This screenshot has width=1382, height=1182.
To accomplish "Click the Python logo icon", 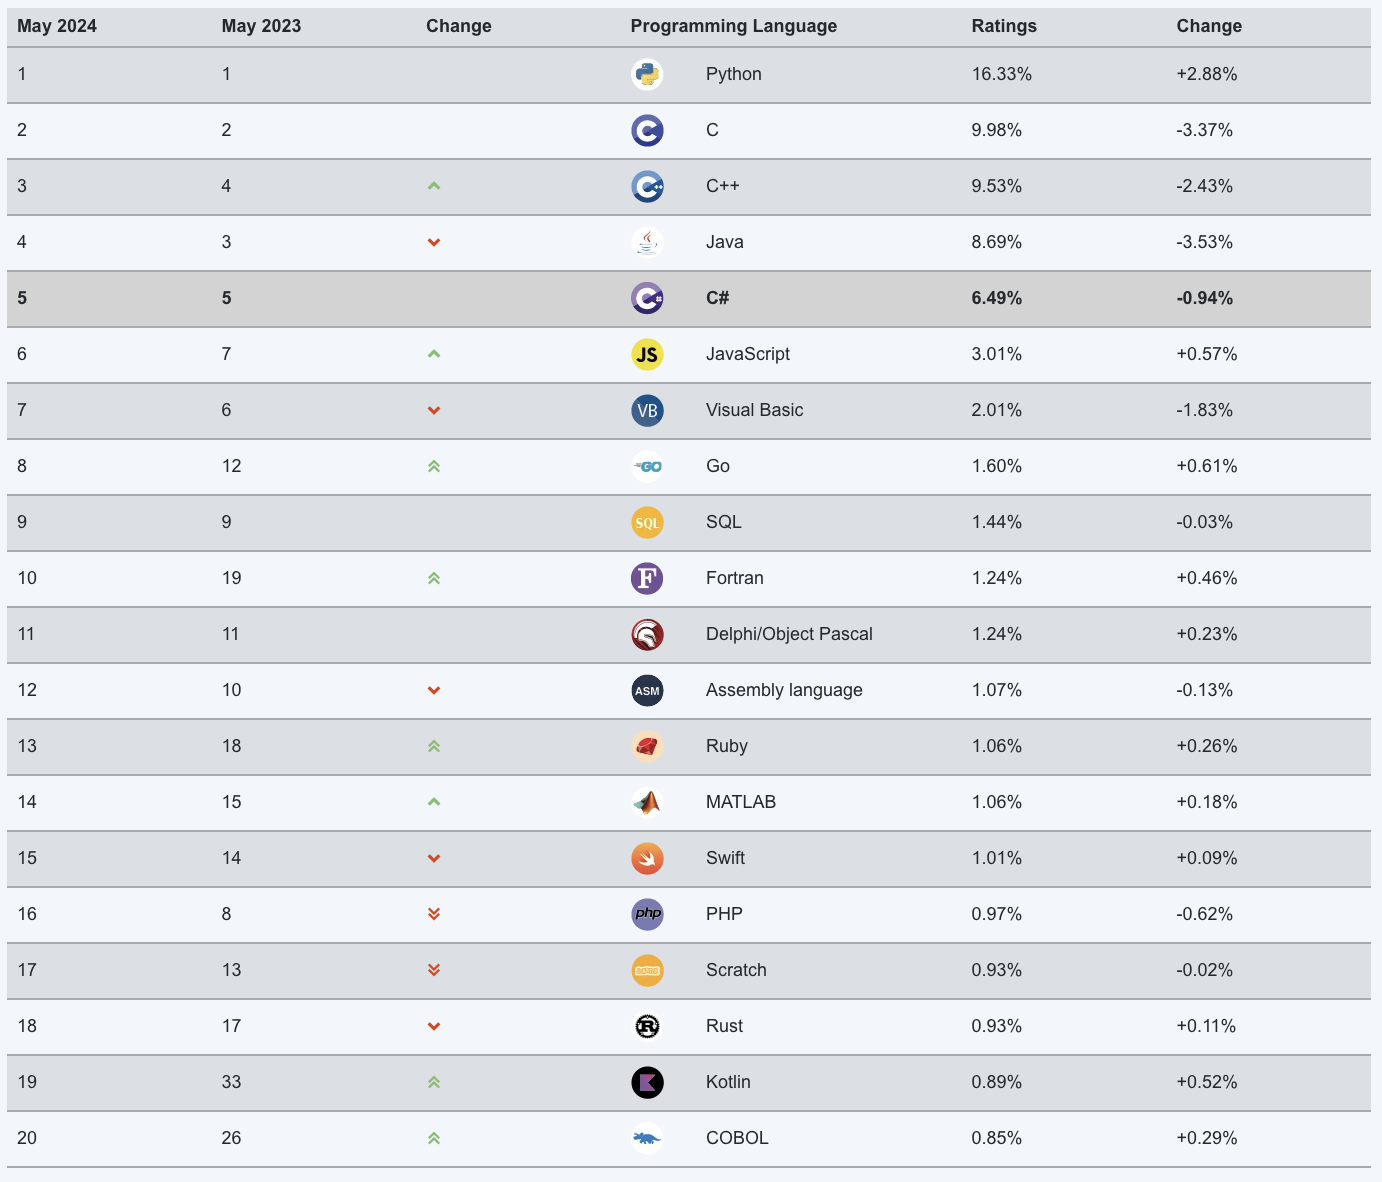I will tap(647, 74).
